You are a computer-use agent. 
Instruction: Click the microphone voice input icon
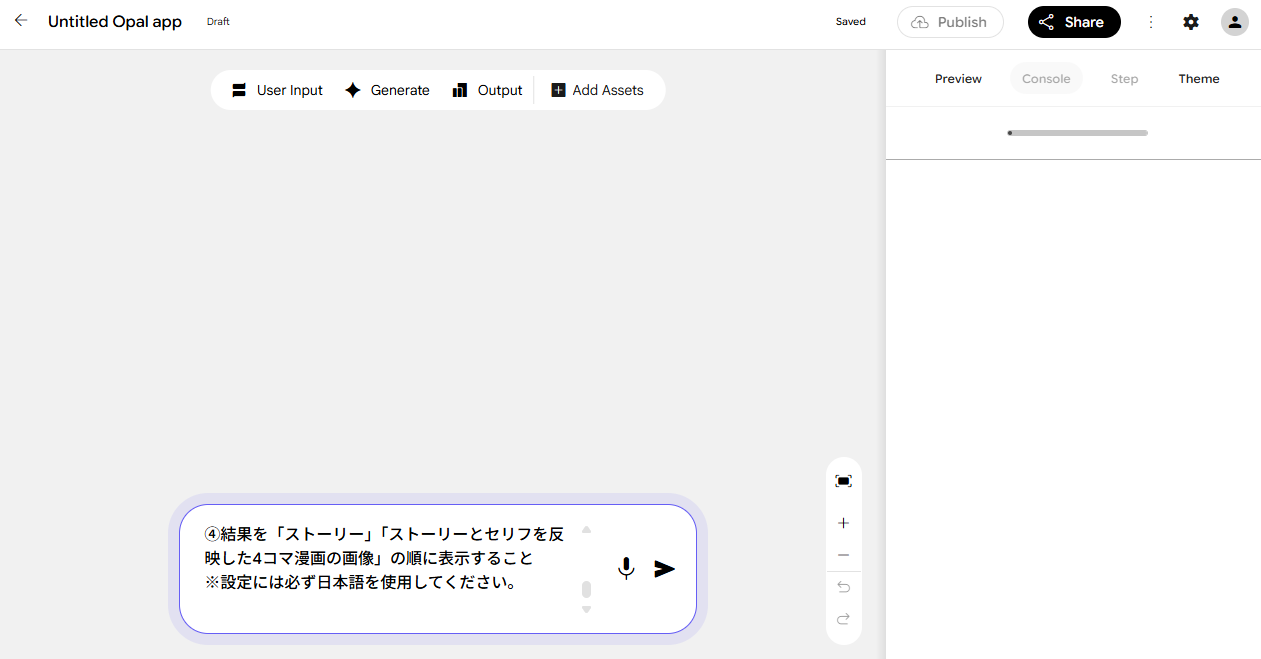coord(626,569)
